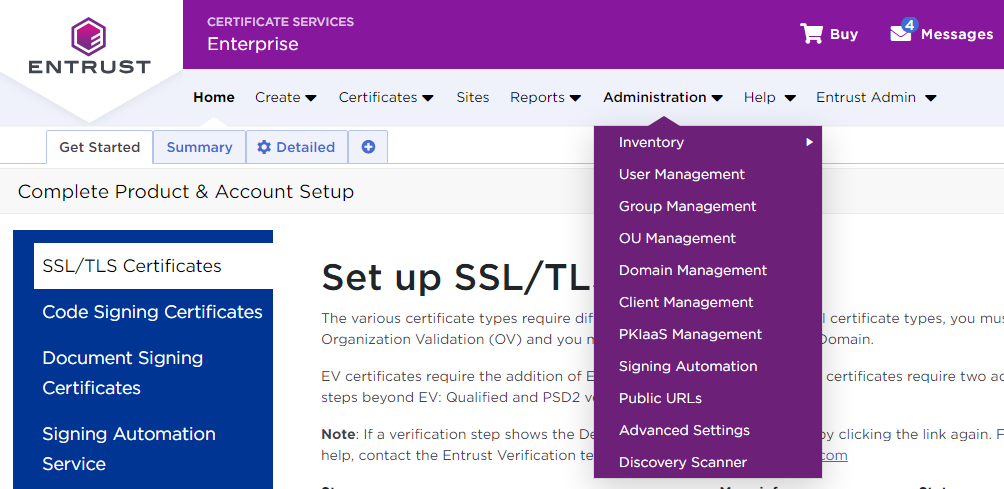Open the Entrust Admin account dropdown
This screenshot has width=1004, height=489.
click(x=875, y=97)
